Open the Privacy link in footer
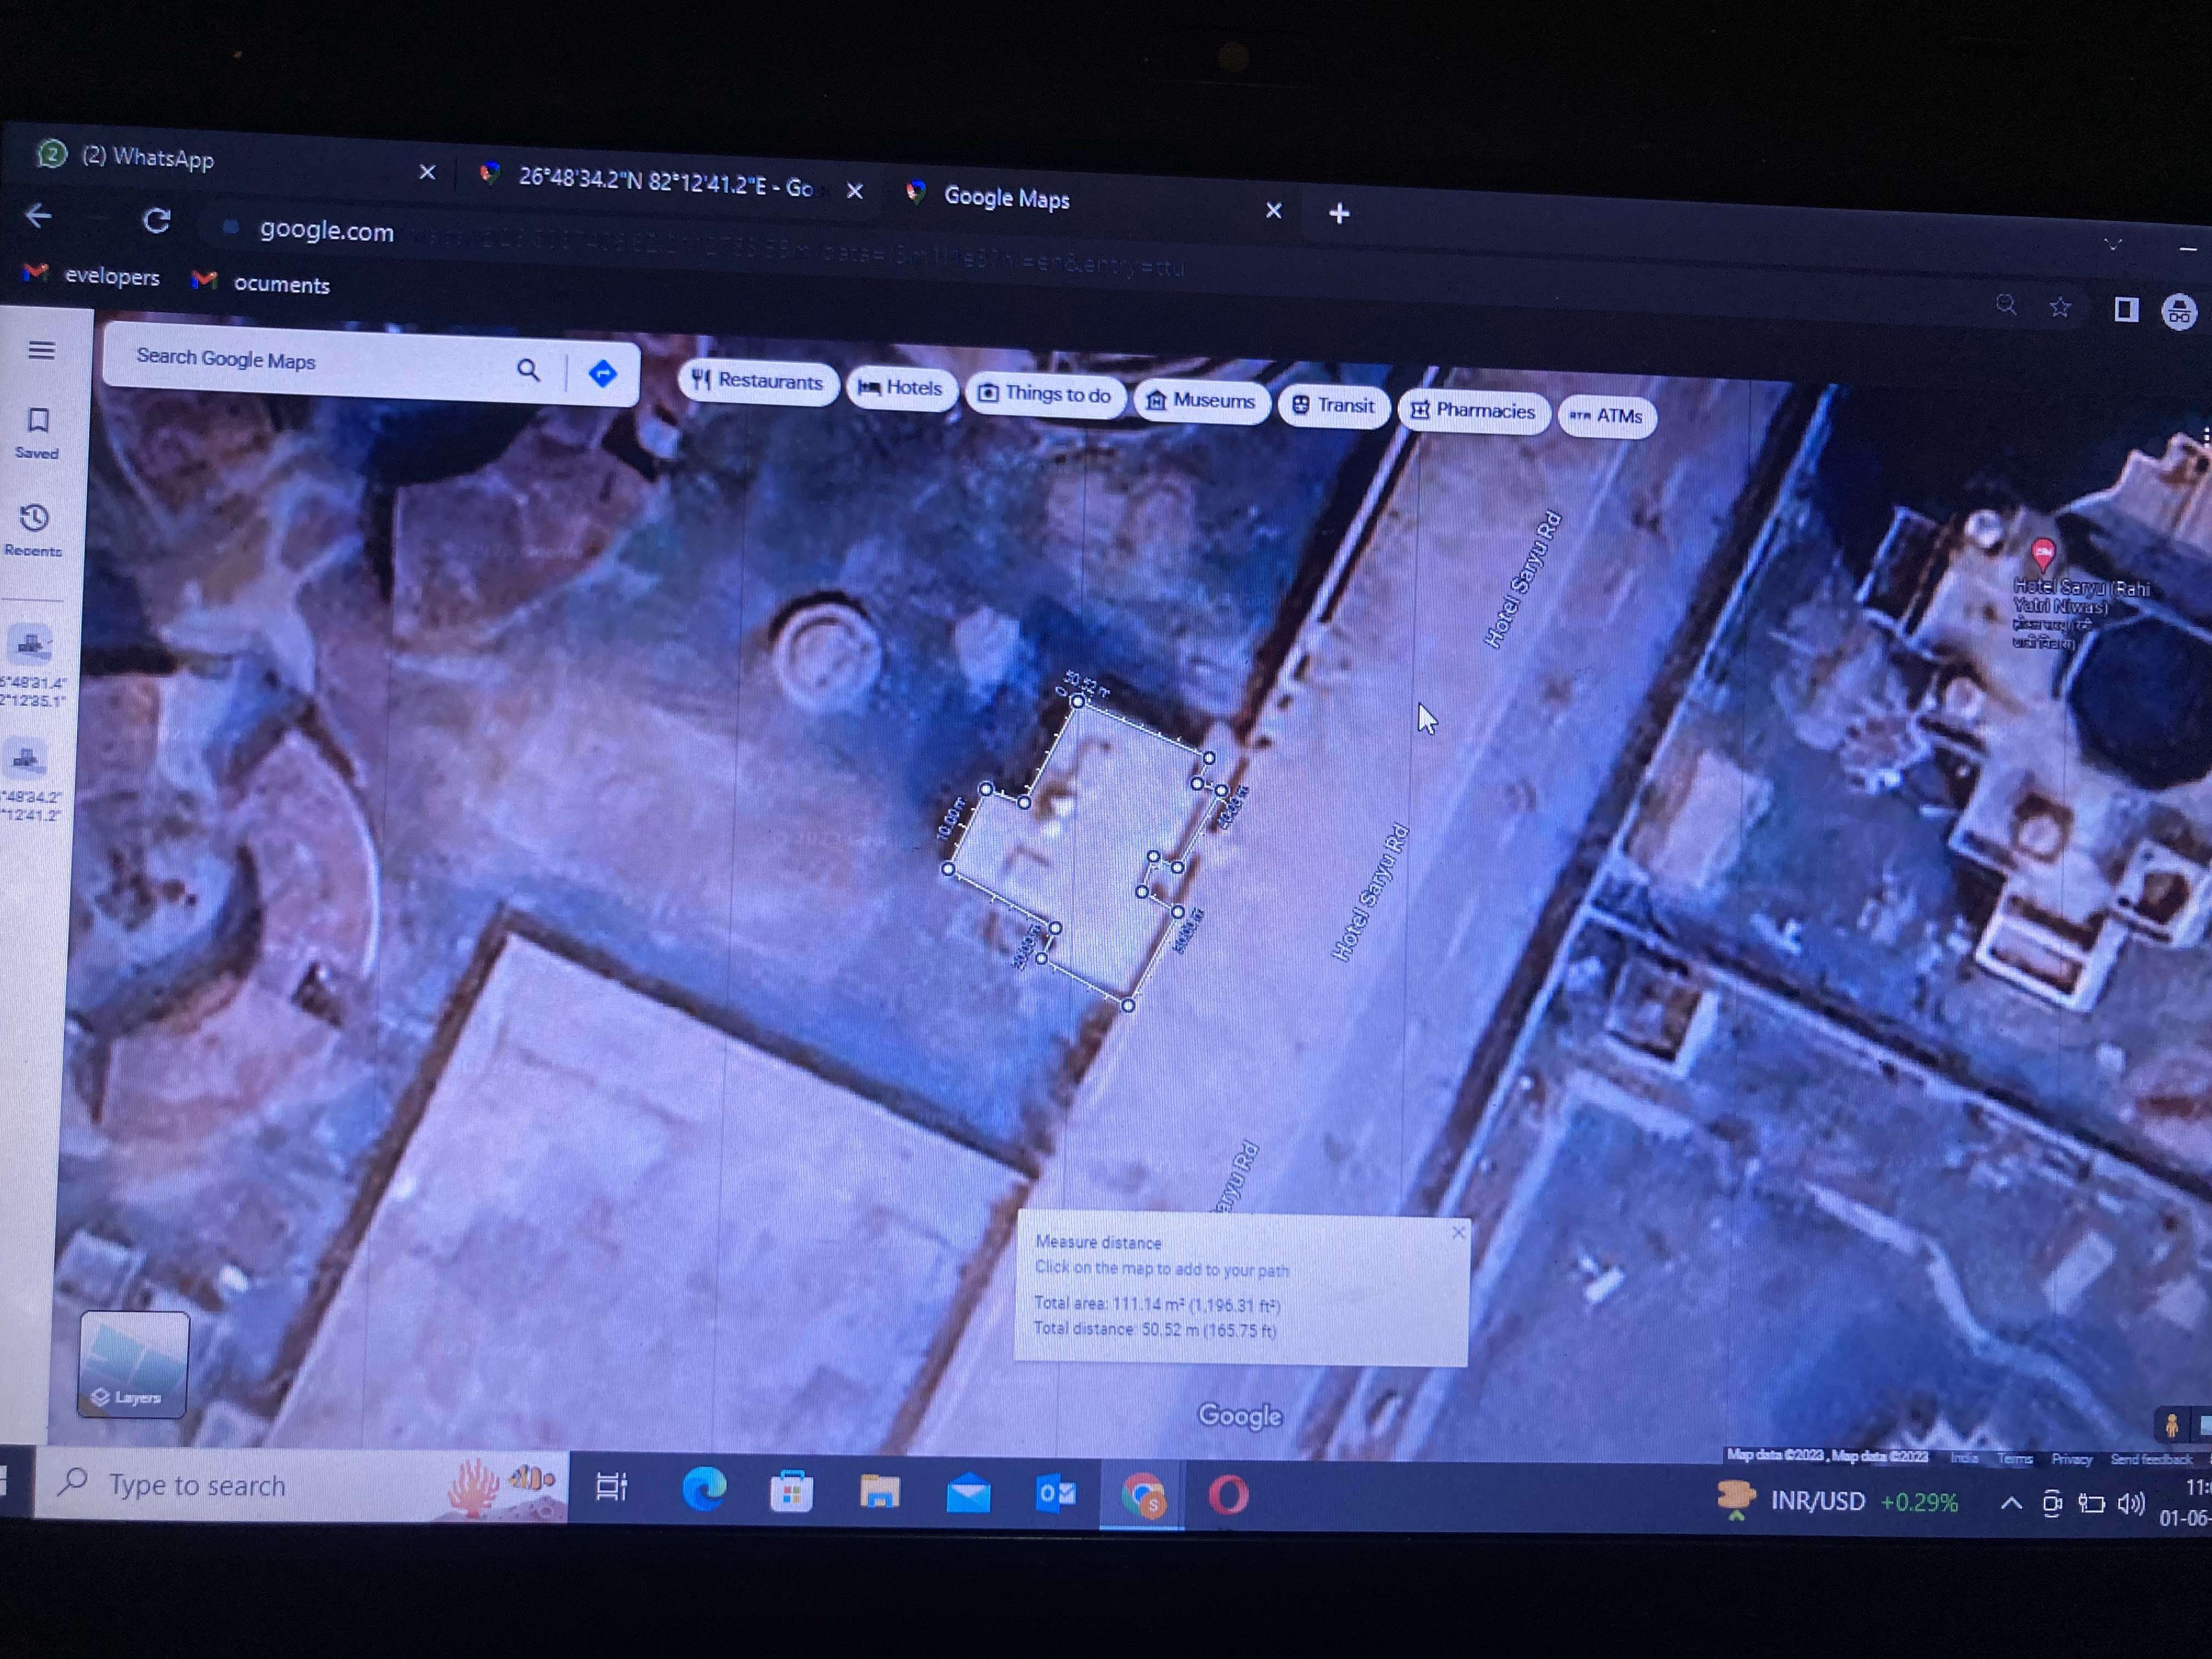 click(2071, 1459)
